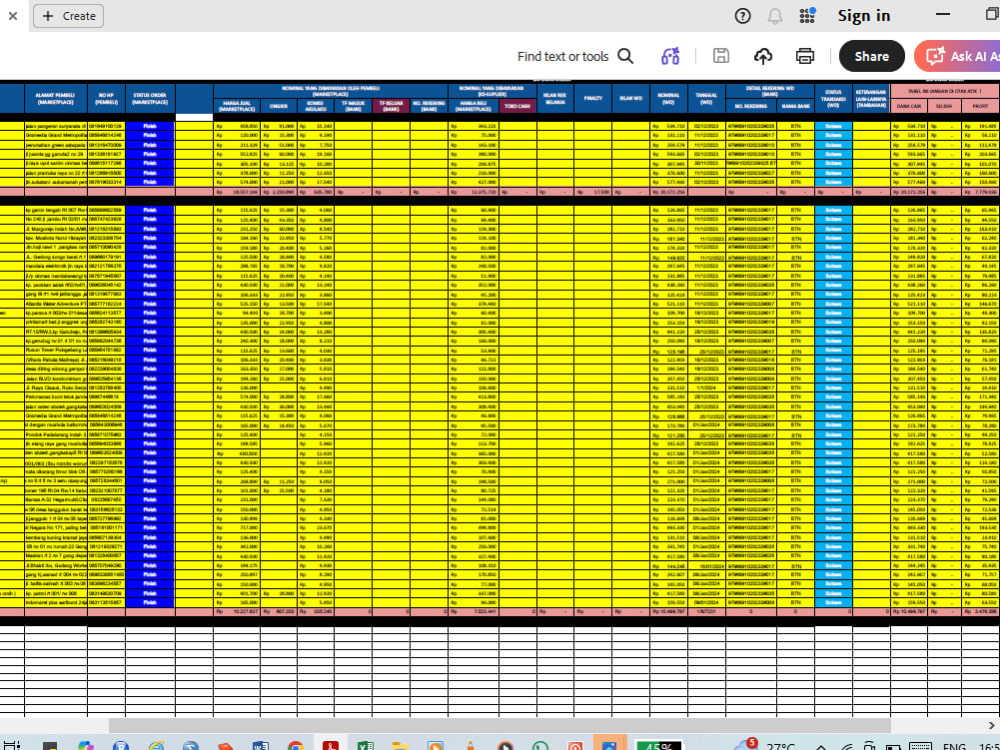
Task: Open File Explorer from the taskbar
Action: [x=400, y=746]
